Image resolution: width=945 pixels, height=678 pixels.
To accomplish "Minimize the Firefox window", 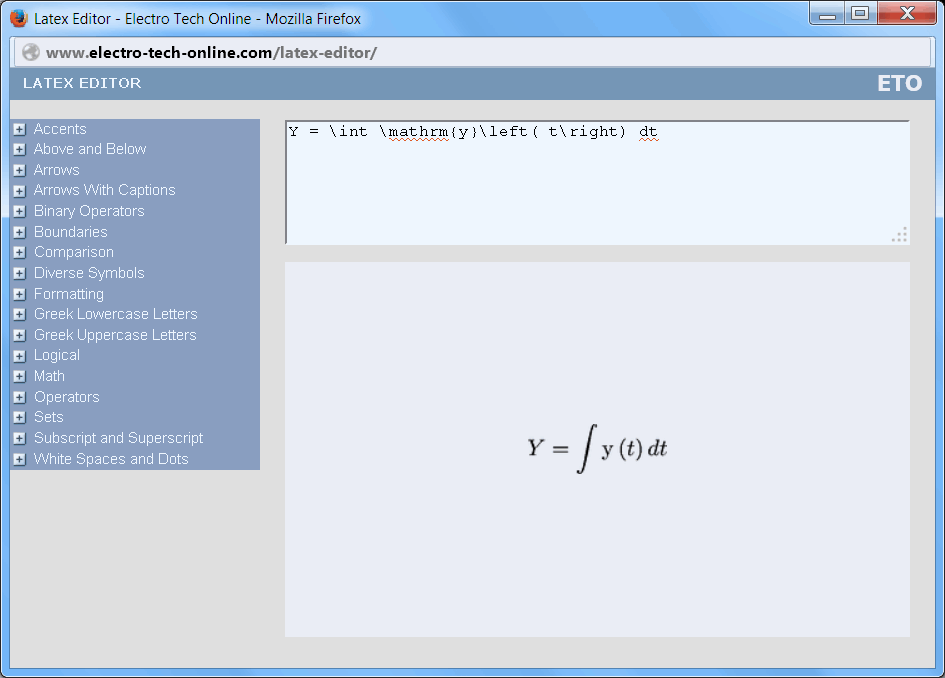I will [x=827, y=14].
